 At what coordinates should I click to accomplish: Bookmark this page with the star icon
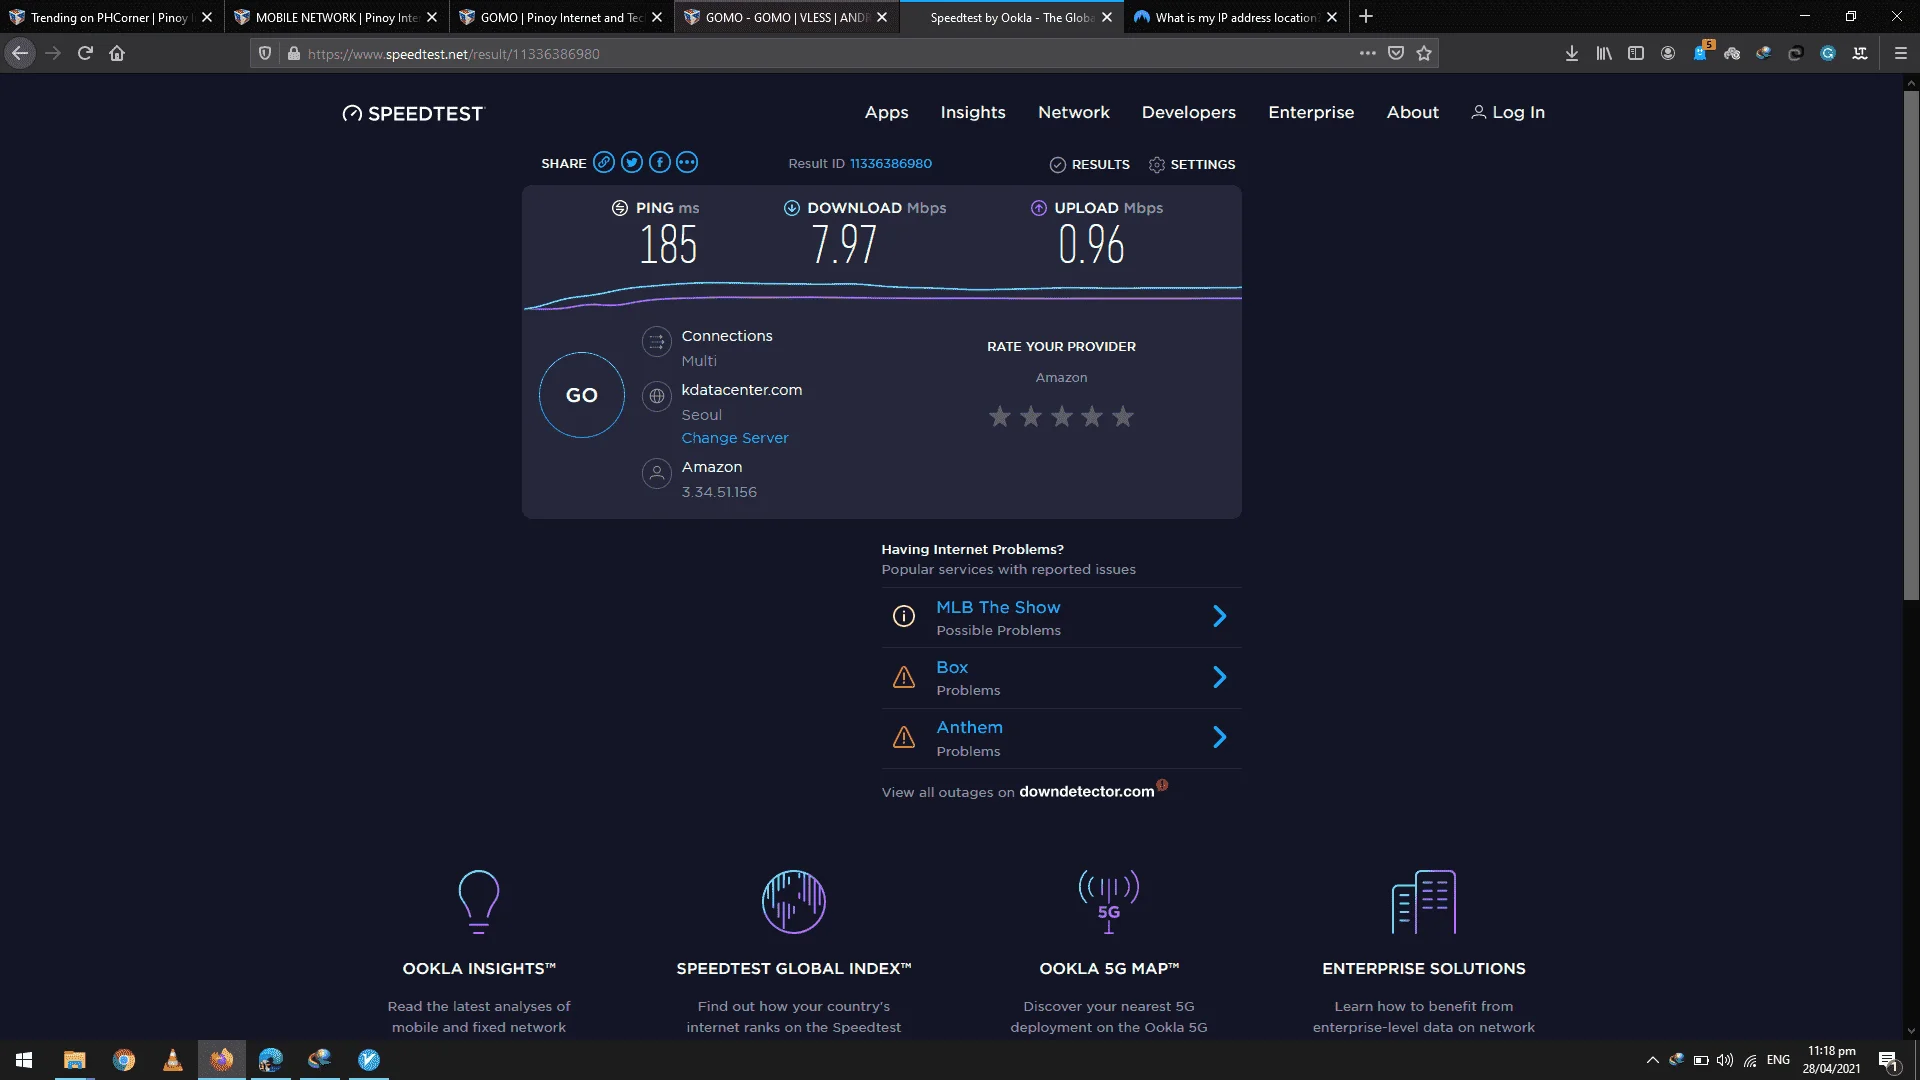pyautogui.click(x=1424, y=53)
